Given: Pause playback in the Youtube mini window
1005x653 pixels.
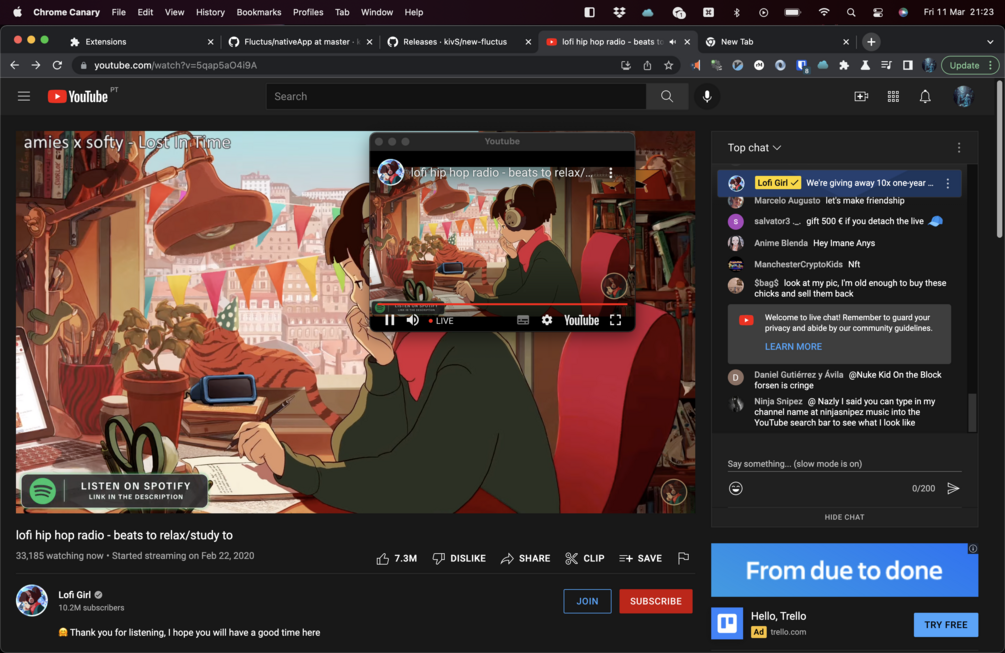Looking at the screenshot, I should click(x=390, y=320).
